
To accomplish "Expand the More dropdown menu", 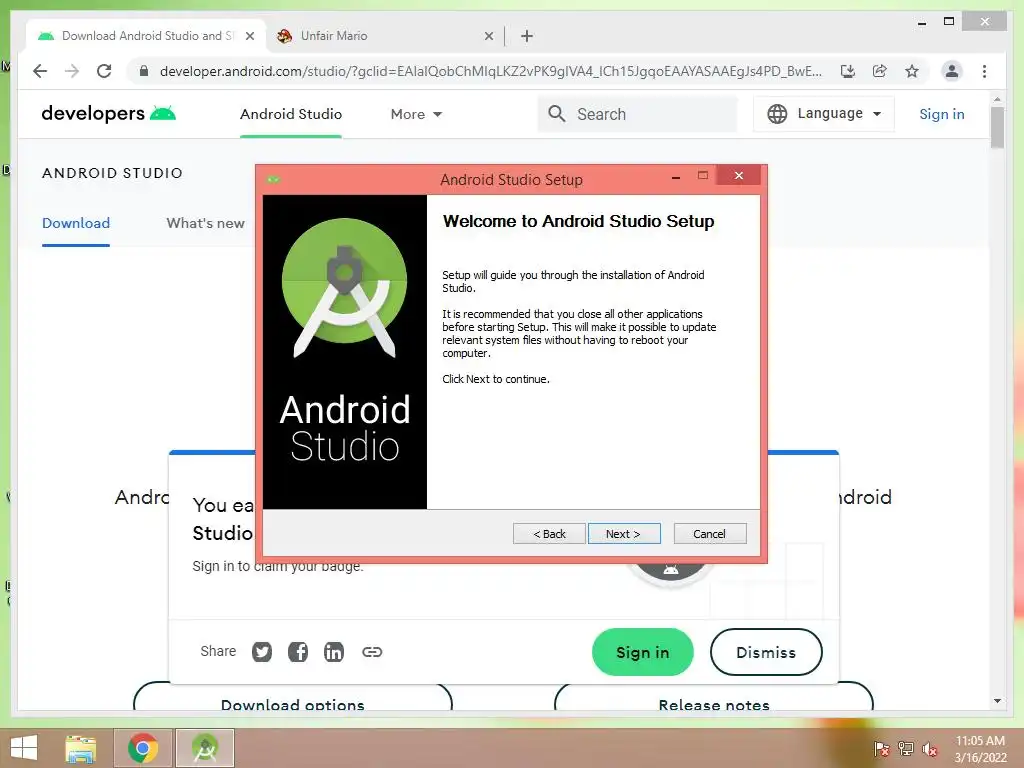I will click(x=416, y=114).
